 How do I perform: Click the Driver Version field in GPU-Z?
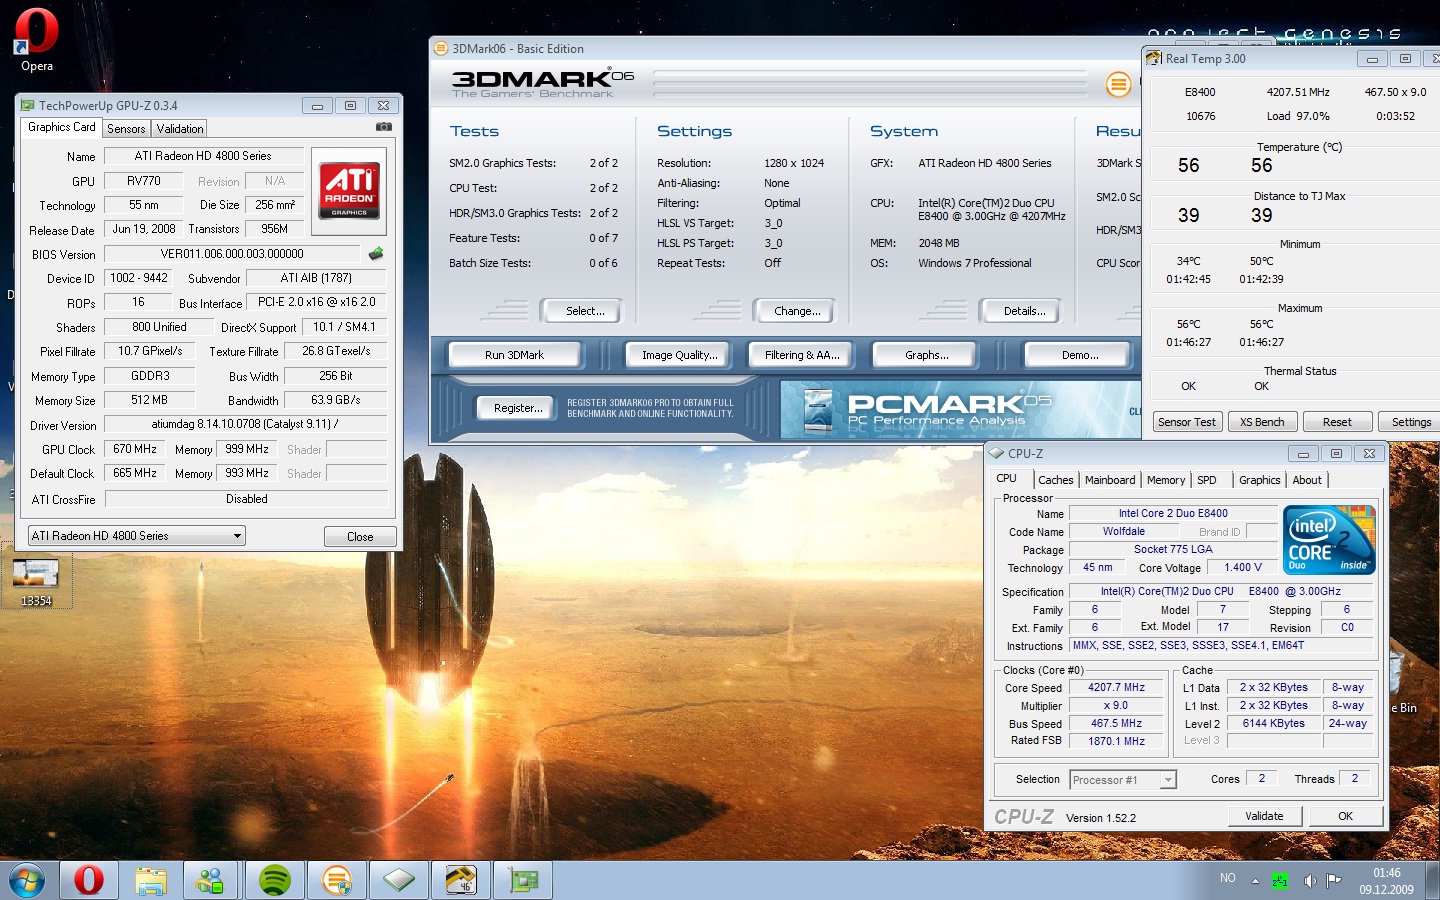245,424
